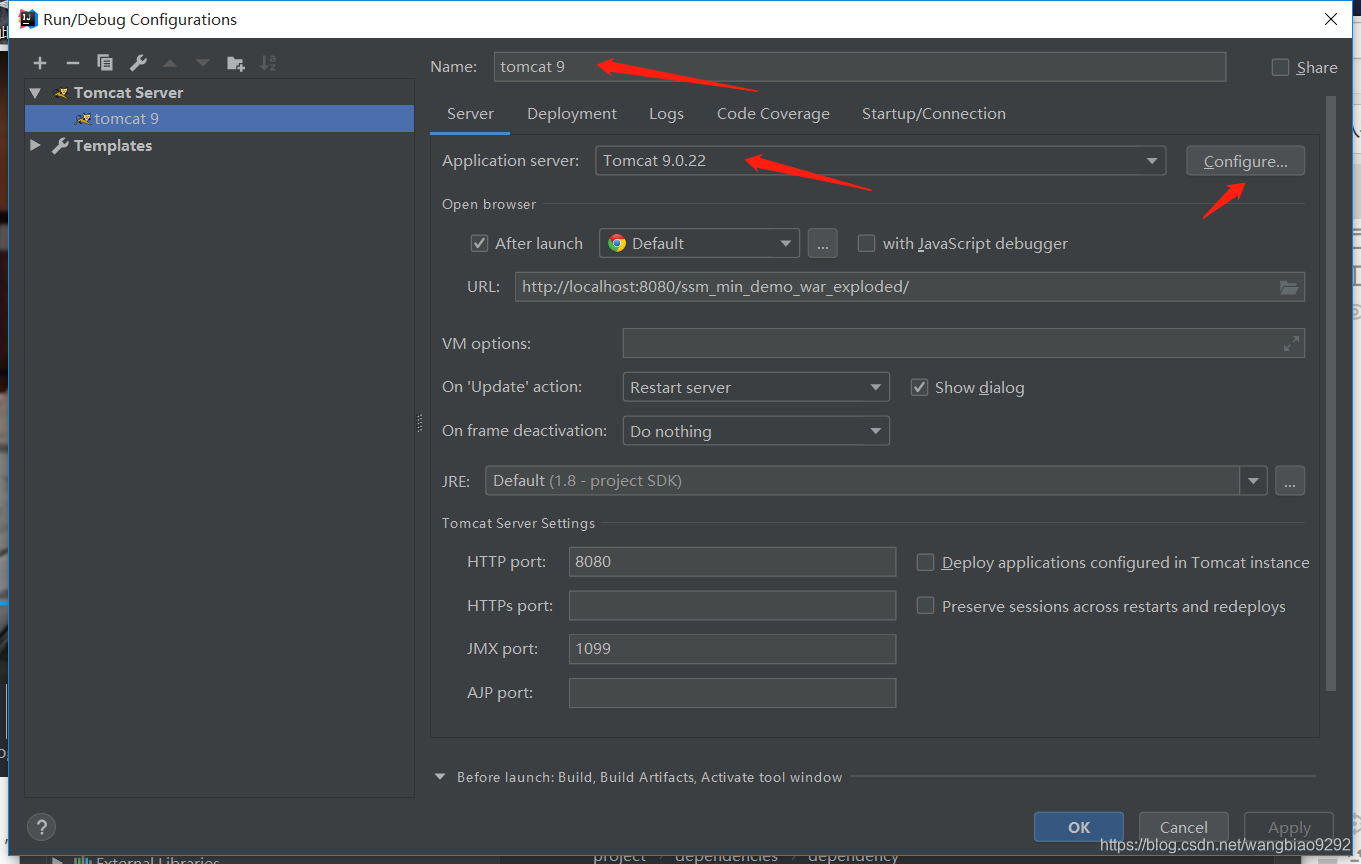Collapse Tomcat Server tree node
Screen dimensions: 1361x864
[36, 92]
